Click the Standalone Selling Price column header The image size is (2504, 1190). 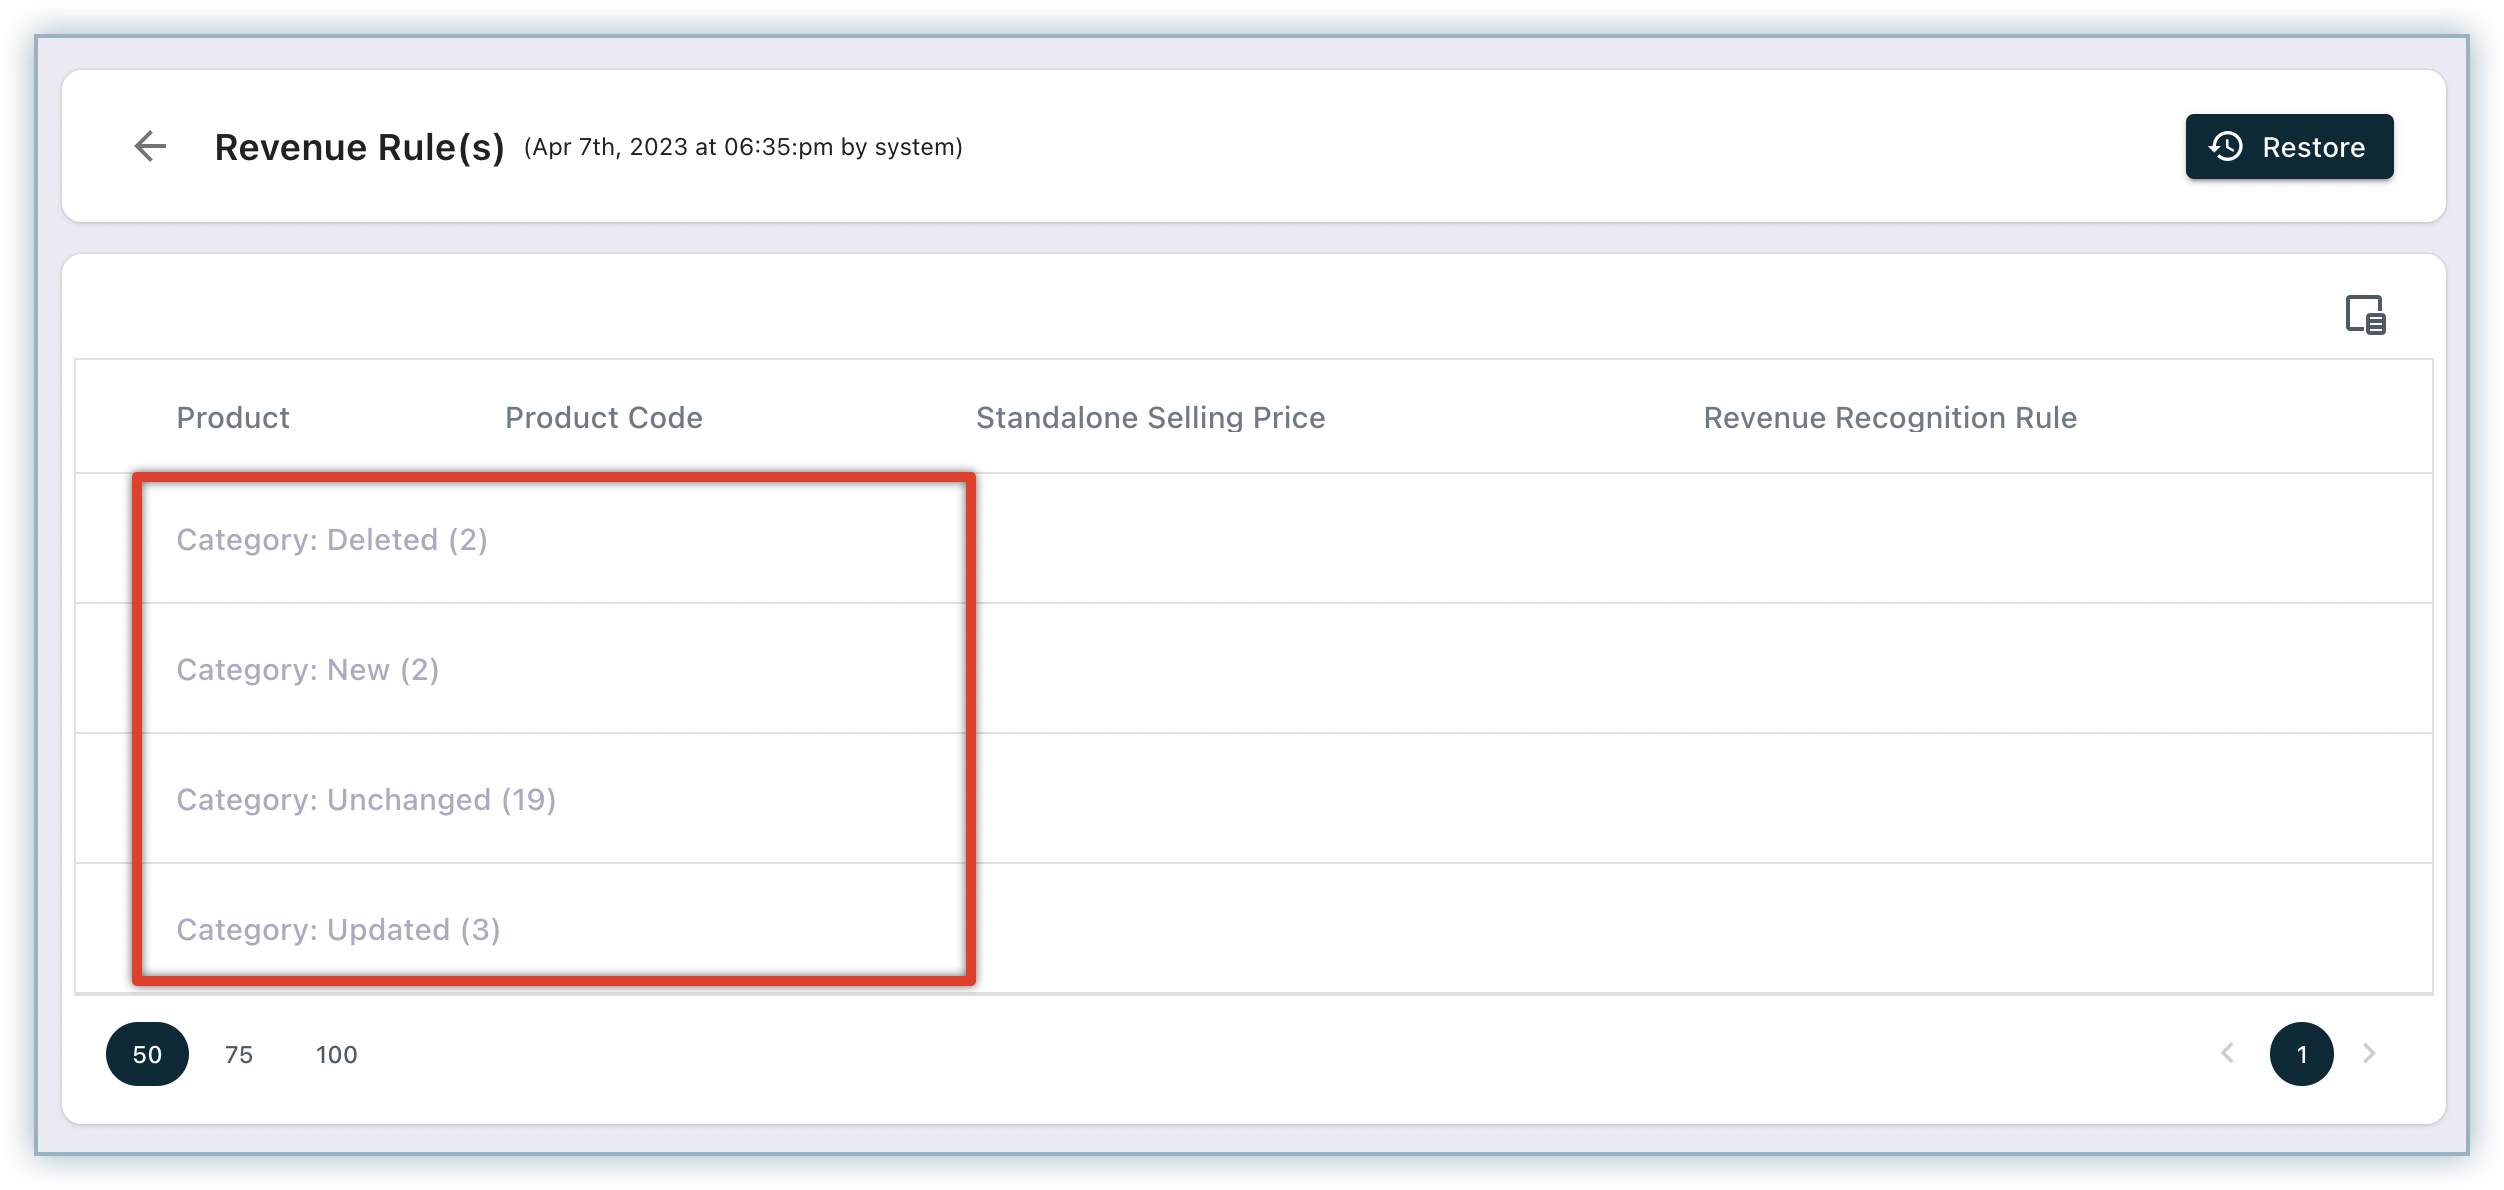pos(1150,417)
